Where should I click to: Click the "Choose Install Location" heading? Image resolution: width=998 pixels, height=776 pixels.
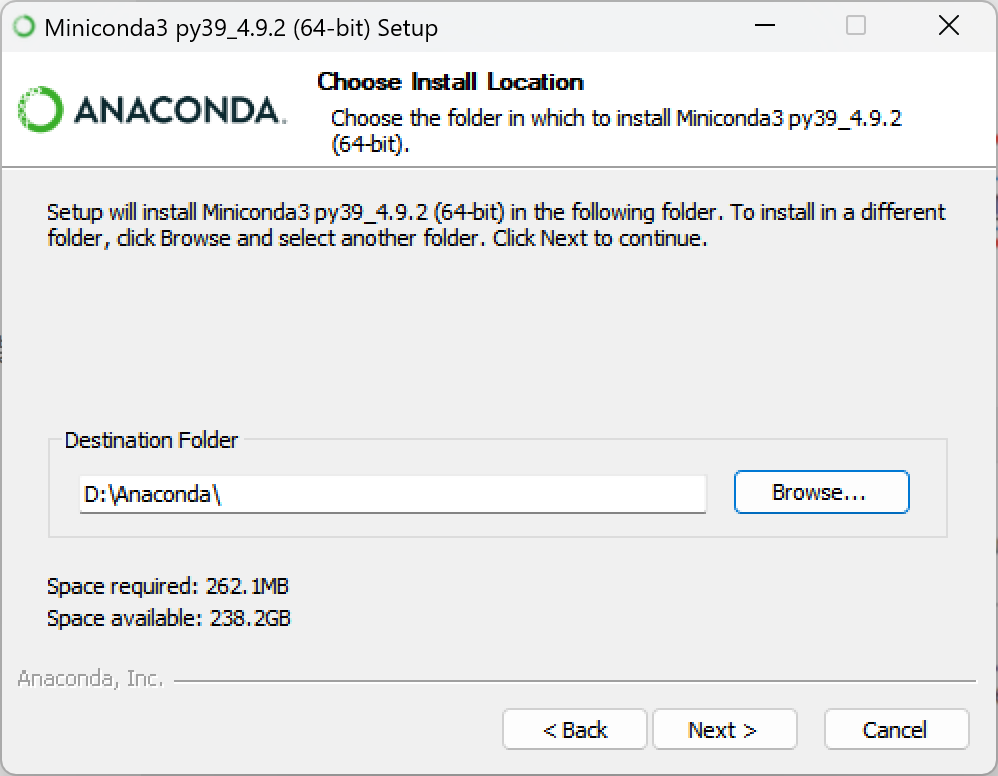point(450,82)
